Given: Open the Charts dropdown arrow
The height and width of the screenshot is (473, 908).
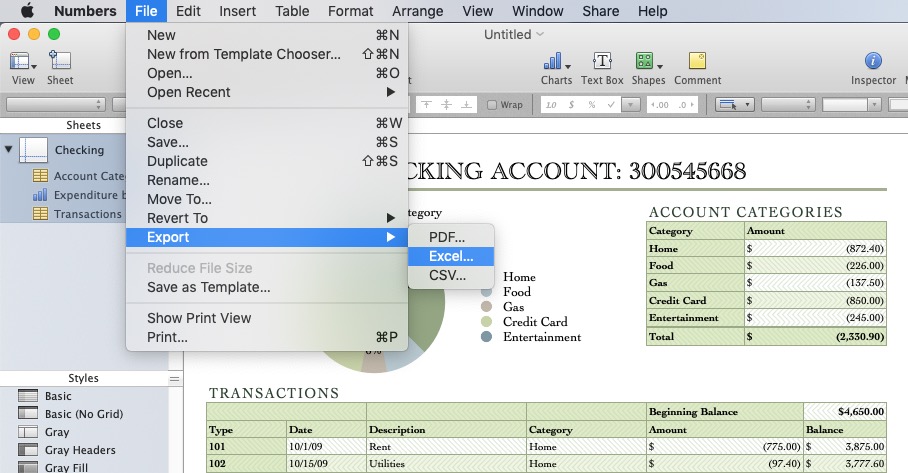Looking at the screenshot, I should pos(568,66).
